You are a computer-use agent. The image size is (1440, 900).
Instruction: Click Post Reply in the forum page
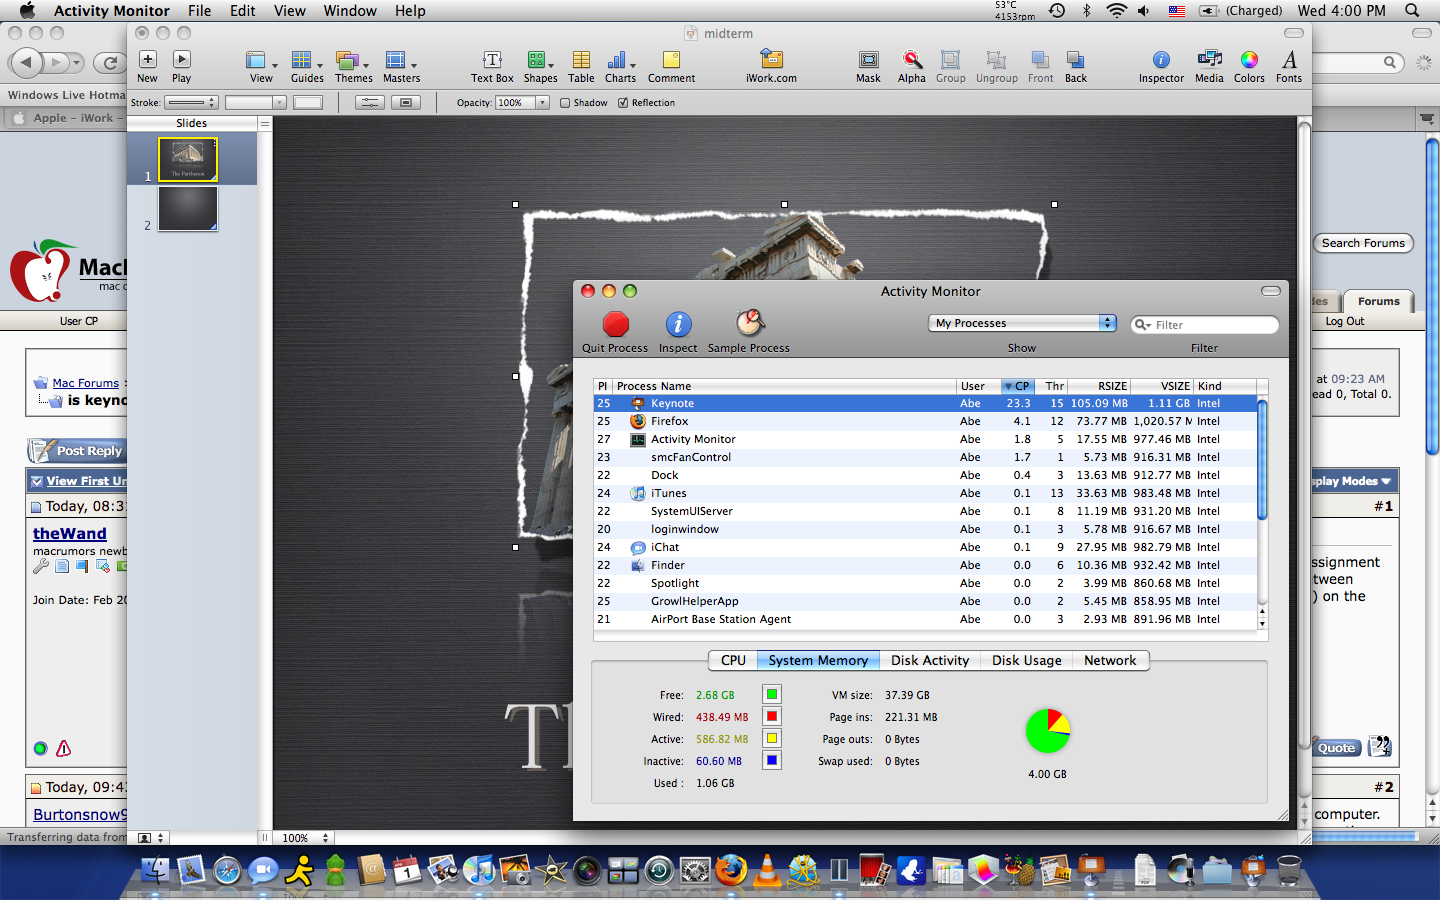click(x=77, y=451)
